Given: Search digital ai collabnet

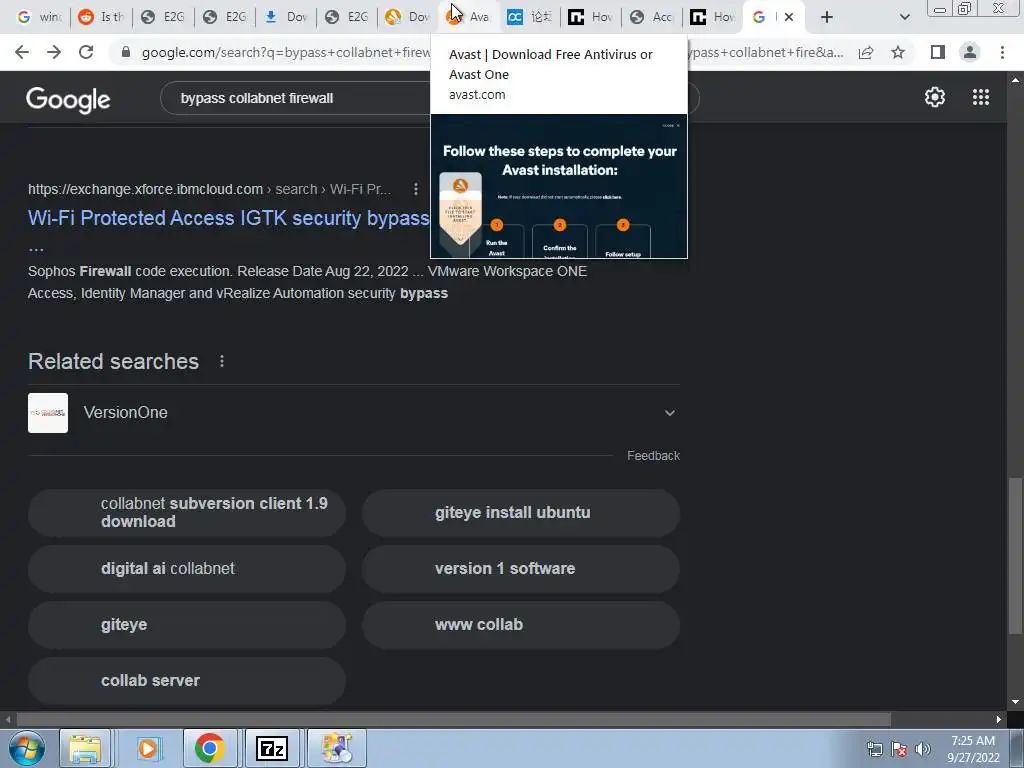Looking at the screenshot, I should [187, 569].
